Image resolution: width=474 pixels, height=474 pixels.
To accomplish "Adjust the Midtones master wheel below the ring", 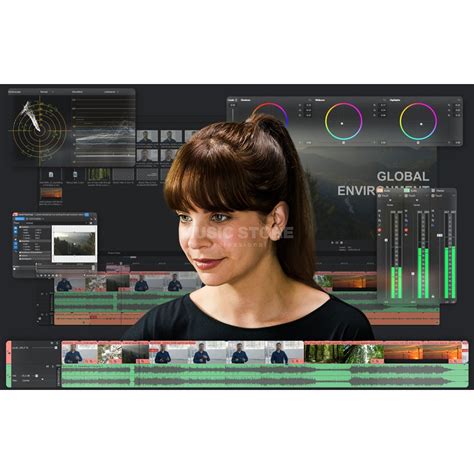I will [x=344, y=143].
